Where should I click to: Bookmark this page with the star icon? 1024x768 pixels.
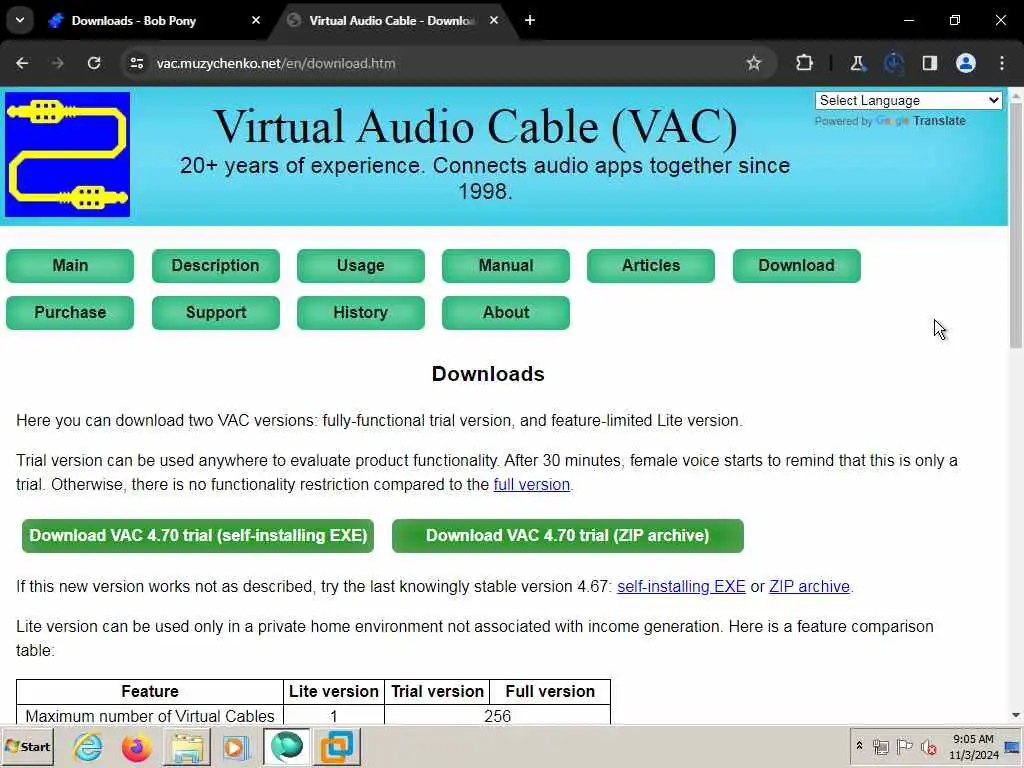(x=754, y=63)
